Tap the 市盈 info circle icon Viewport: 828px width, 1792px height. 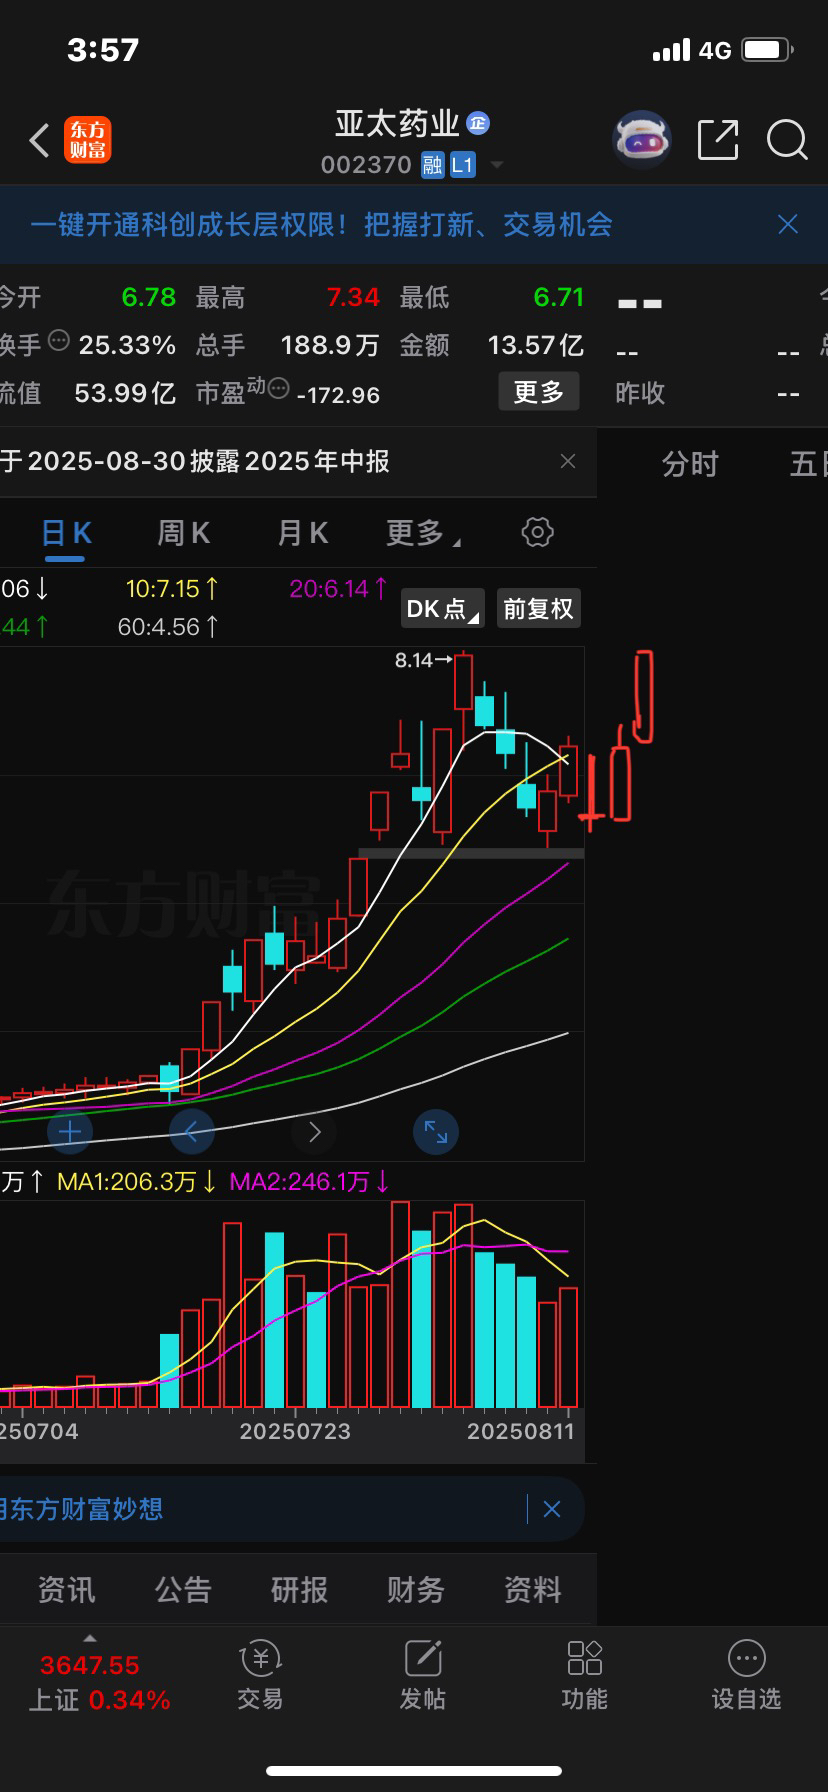(x=279, y=387)
